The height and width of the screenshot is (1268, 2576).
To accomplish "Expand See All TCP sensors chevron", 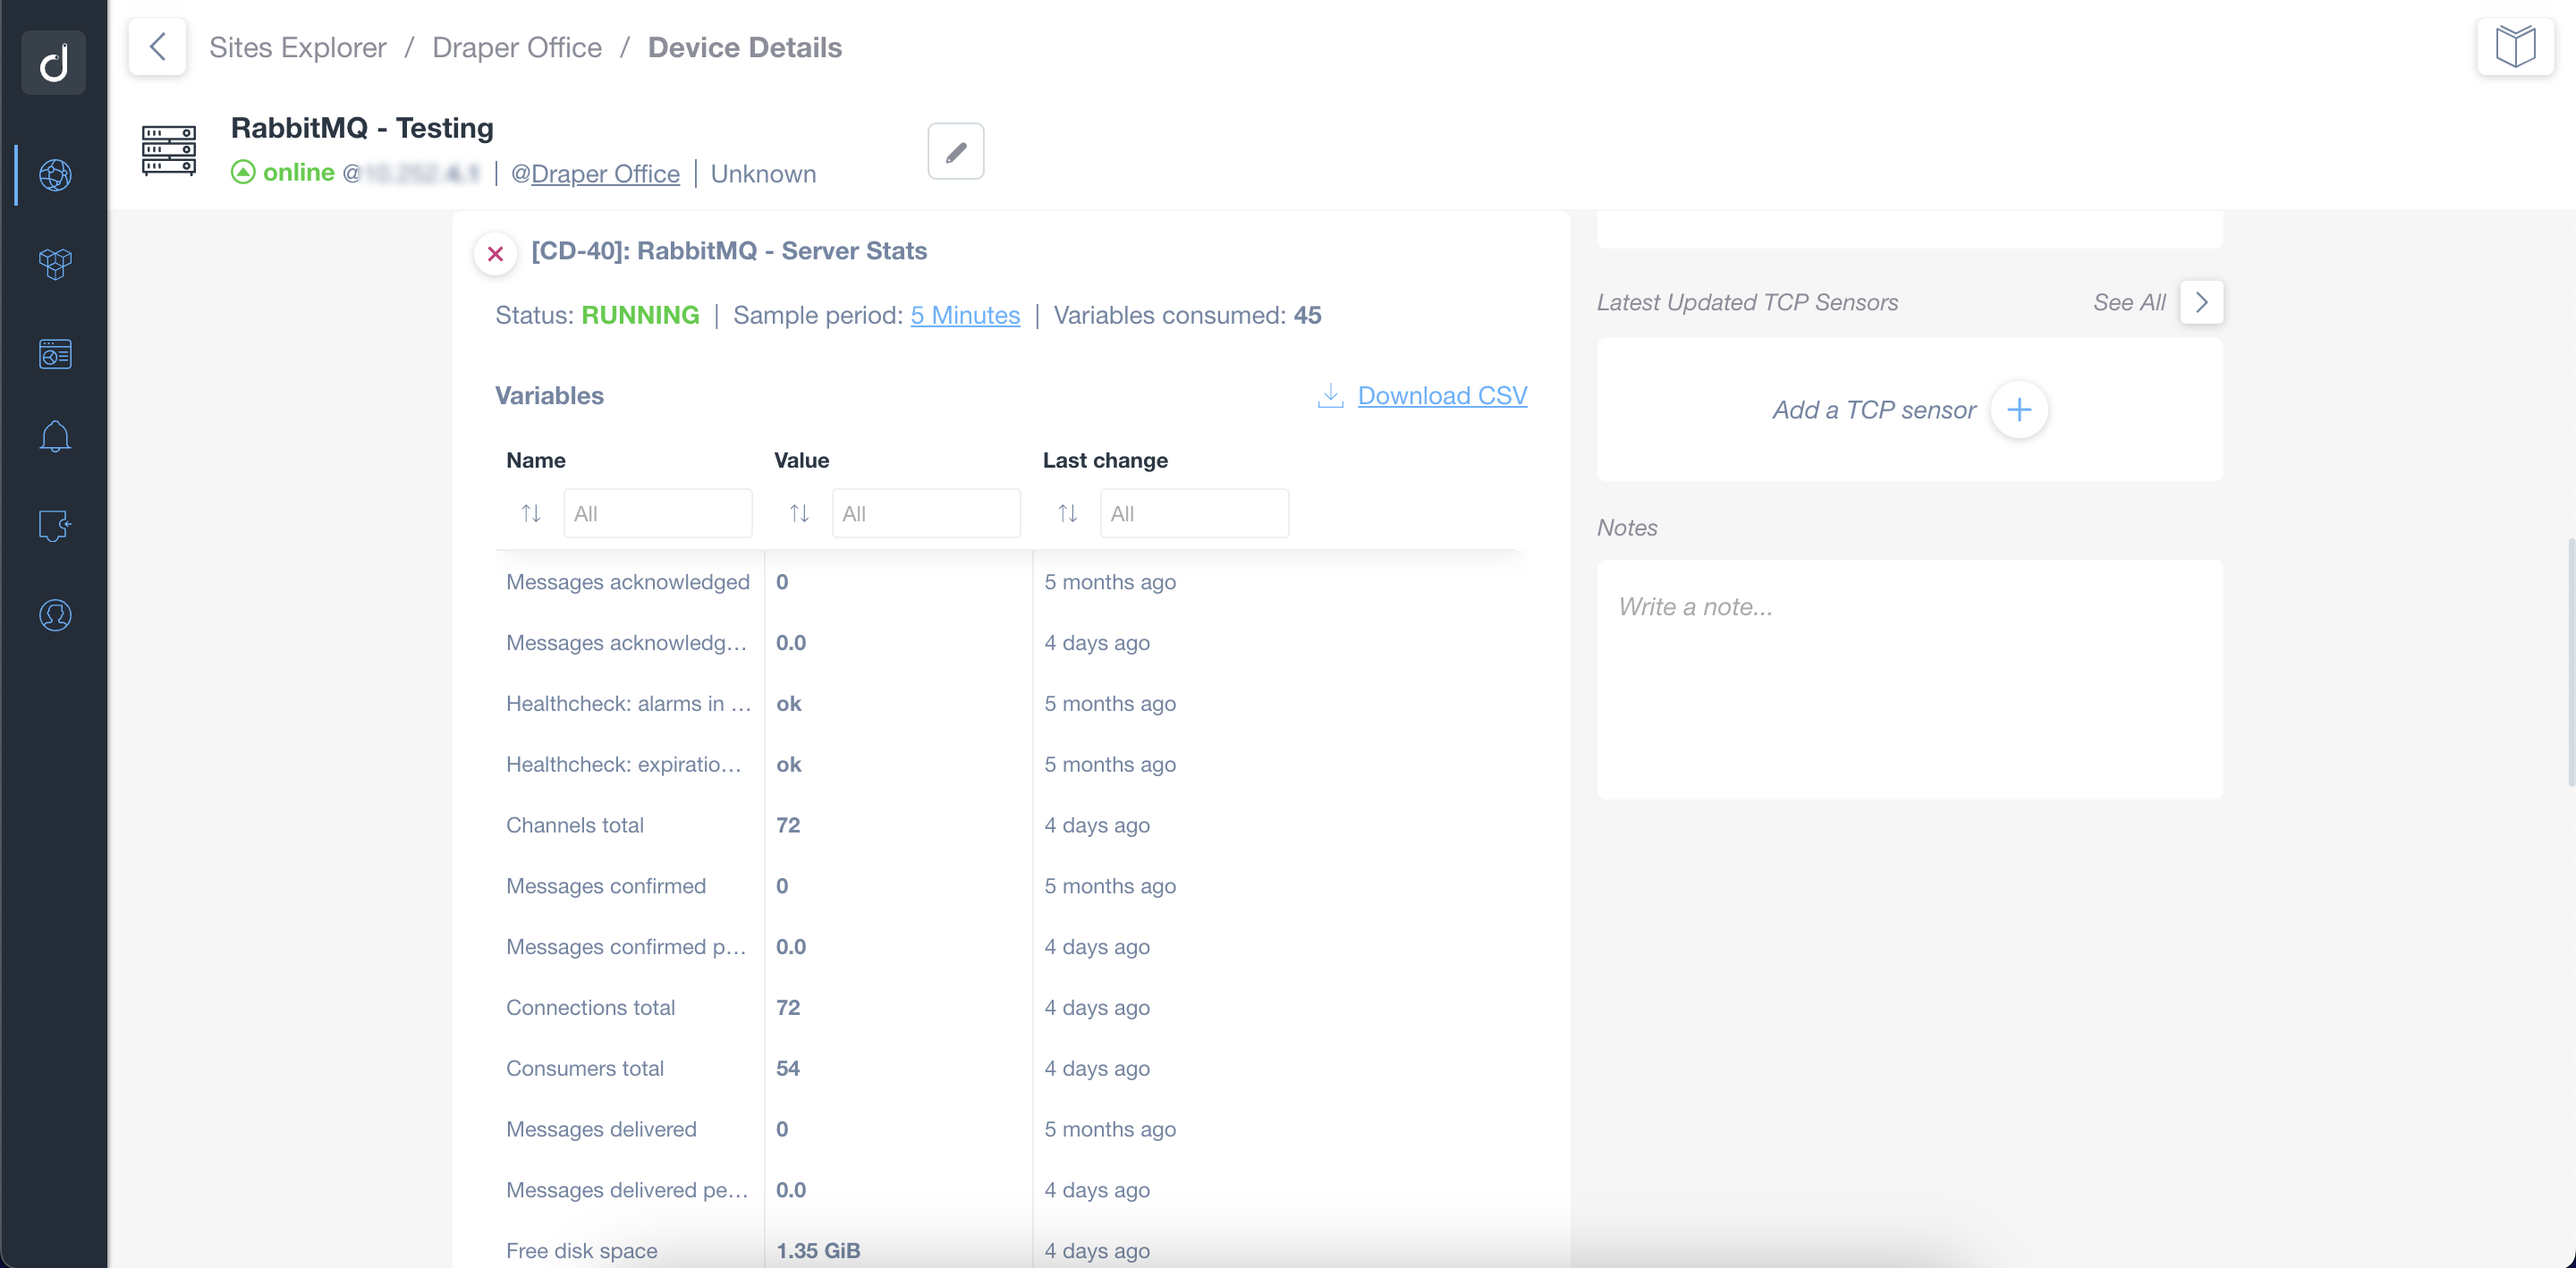I will 2201,302.
